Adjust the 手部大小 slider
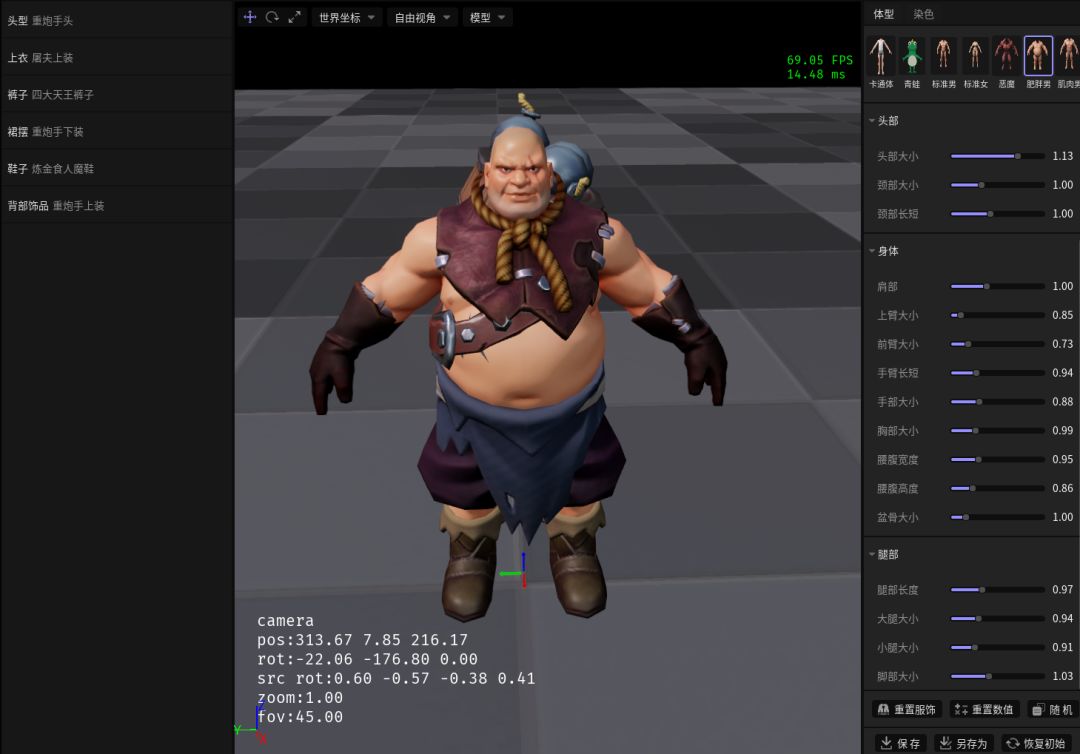This screenshot has width=1080, height=754. [997, 402]
